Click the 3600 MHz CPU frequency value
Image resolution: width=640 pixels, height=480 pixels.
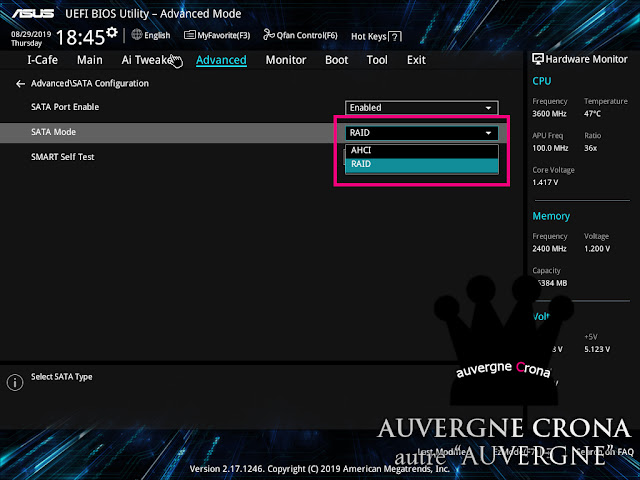549,113
